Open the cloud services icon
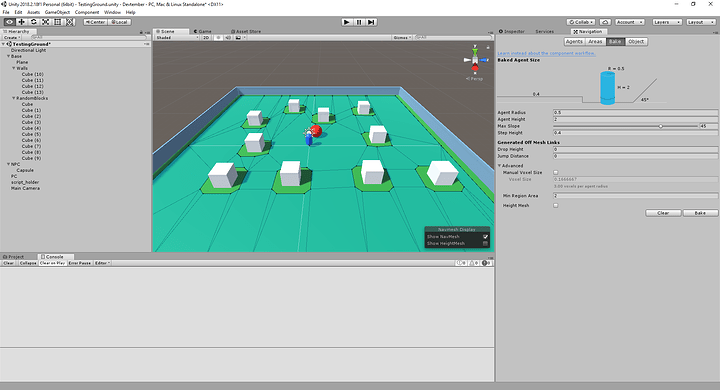The height and width of the screenshot is (390, 720). click(605, 22)
